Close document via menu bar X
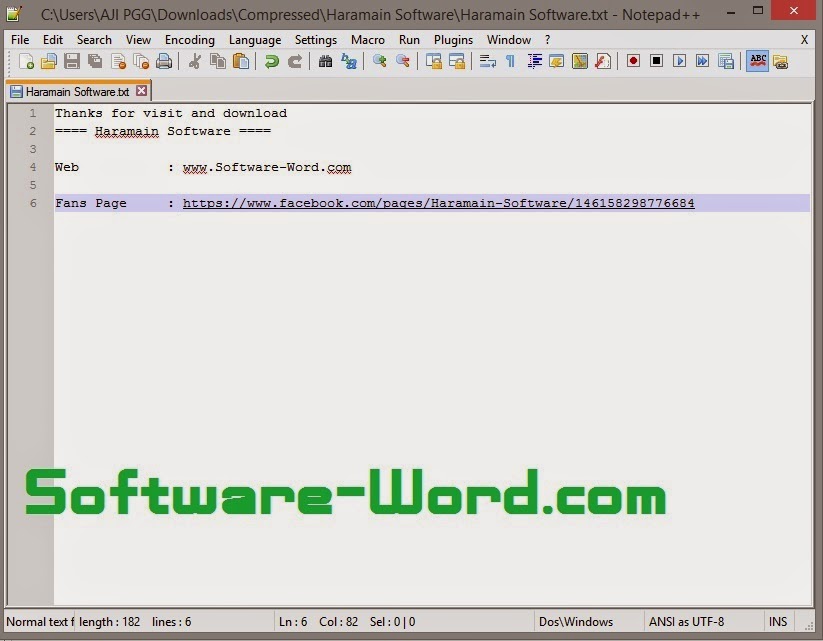This screenshot has height=641, width=823. [804, 40]
